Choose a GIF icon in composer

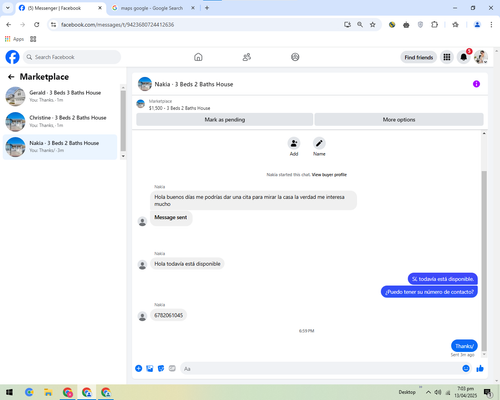pyautogui.click(x=172, y=368)
